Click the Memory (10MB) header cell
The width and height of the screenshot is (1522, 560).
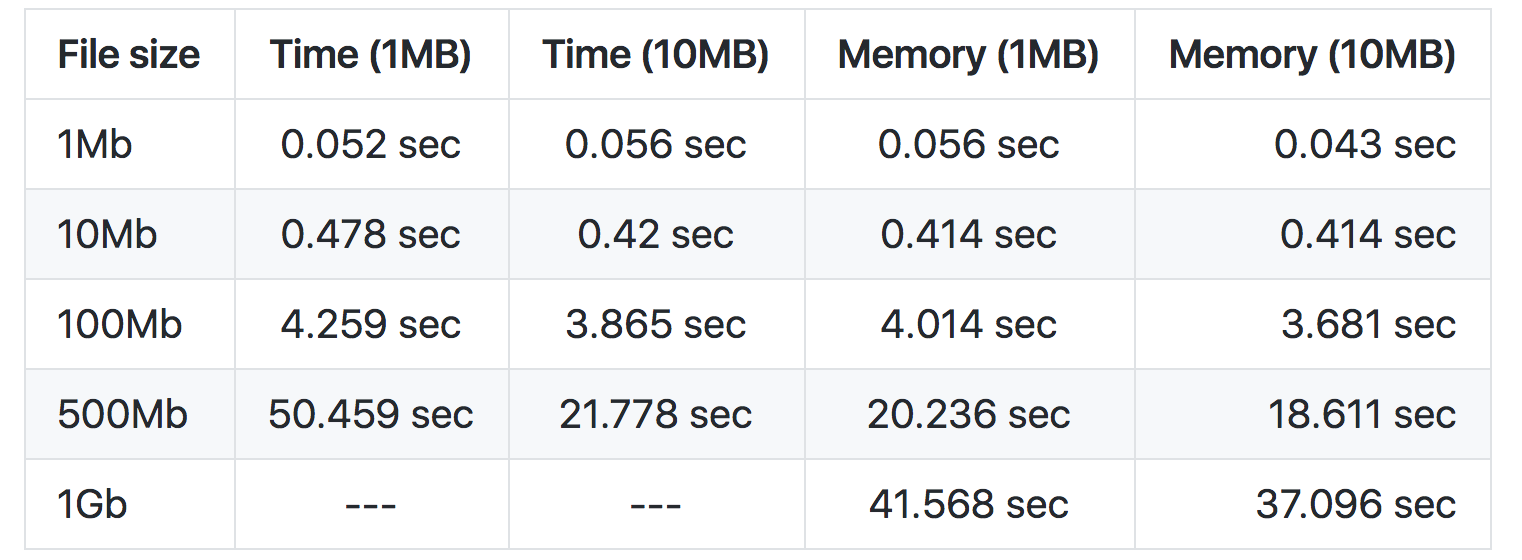(1312, 55)
